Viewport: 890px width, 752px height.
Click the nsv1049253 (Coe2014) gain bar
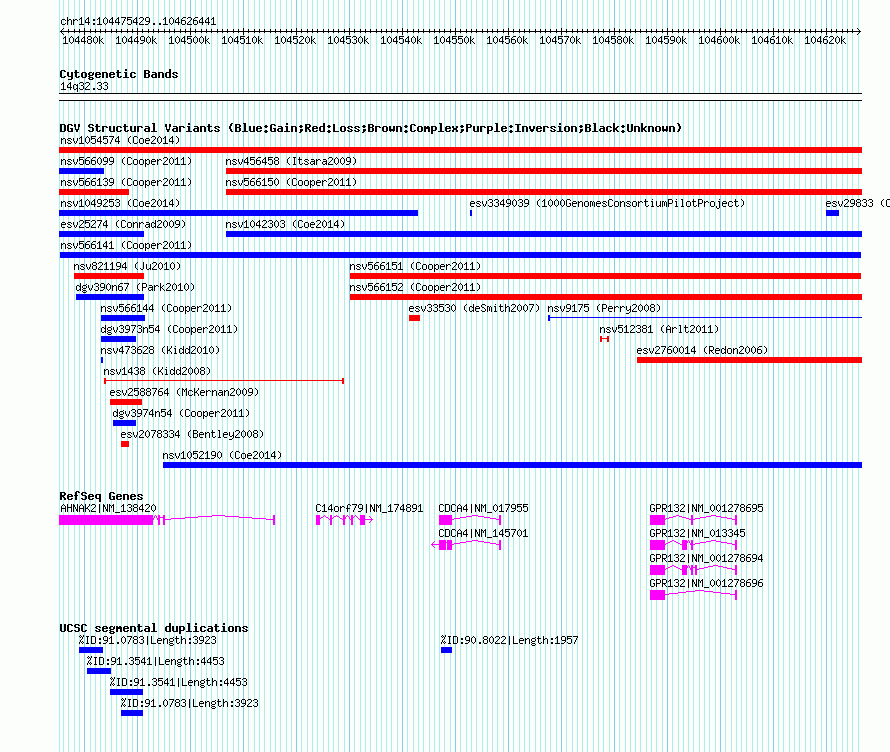pyautogui.click(x=238, y=213)
